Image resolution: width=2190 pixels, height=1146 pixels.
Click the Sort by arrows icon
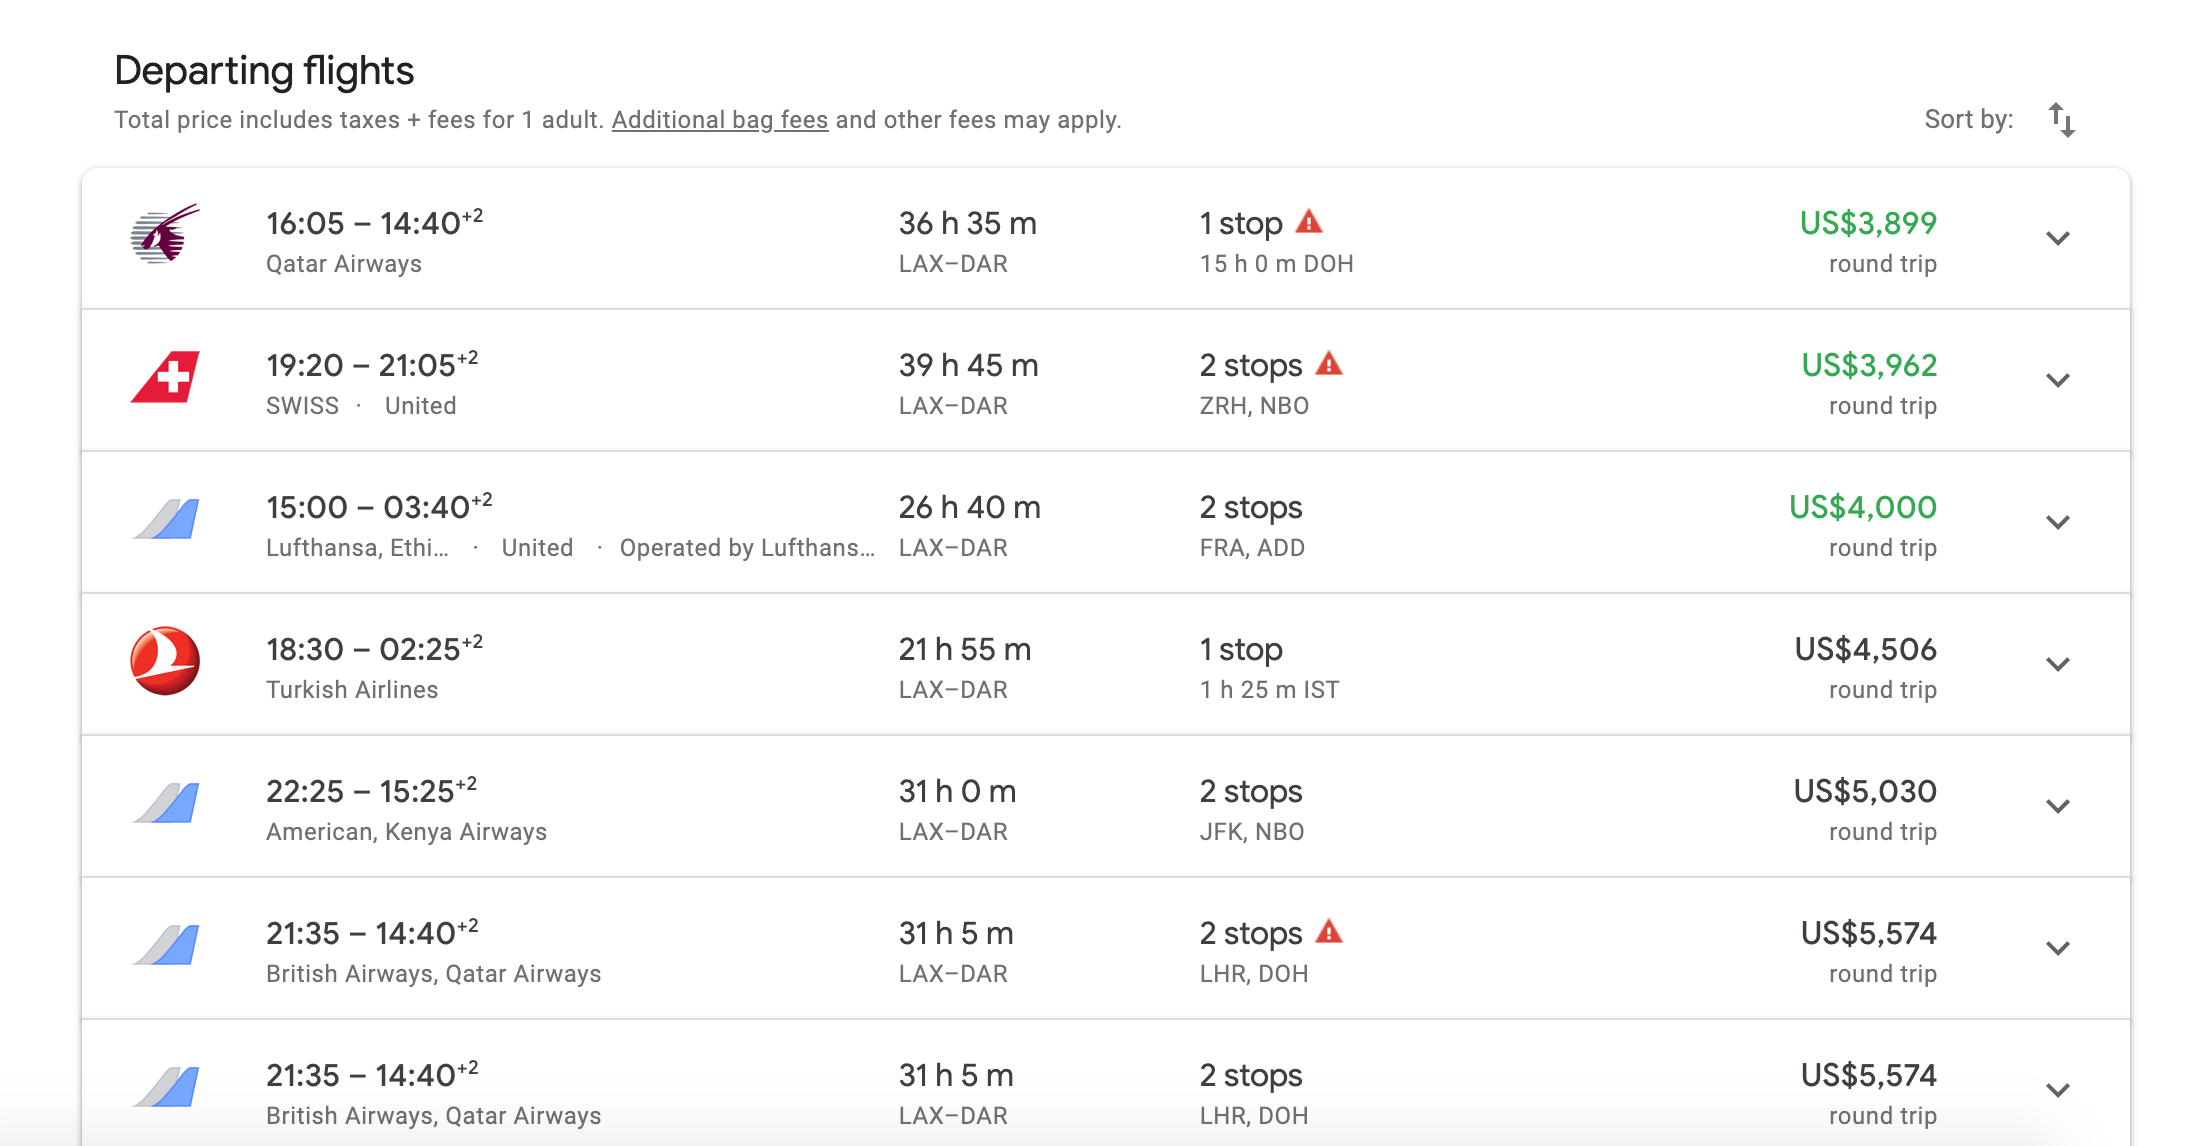(2061, 120)
